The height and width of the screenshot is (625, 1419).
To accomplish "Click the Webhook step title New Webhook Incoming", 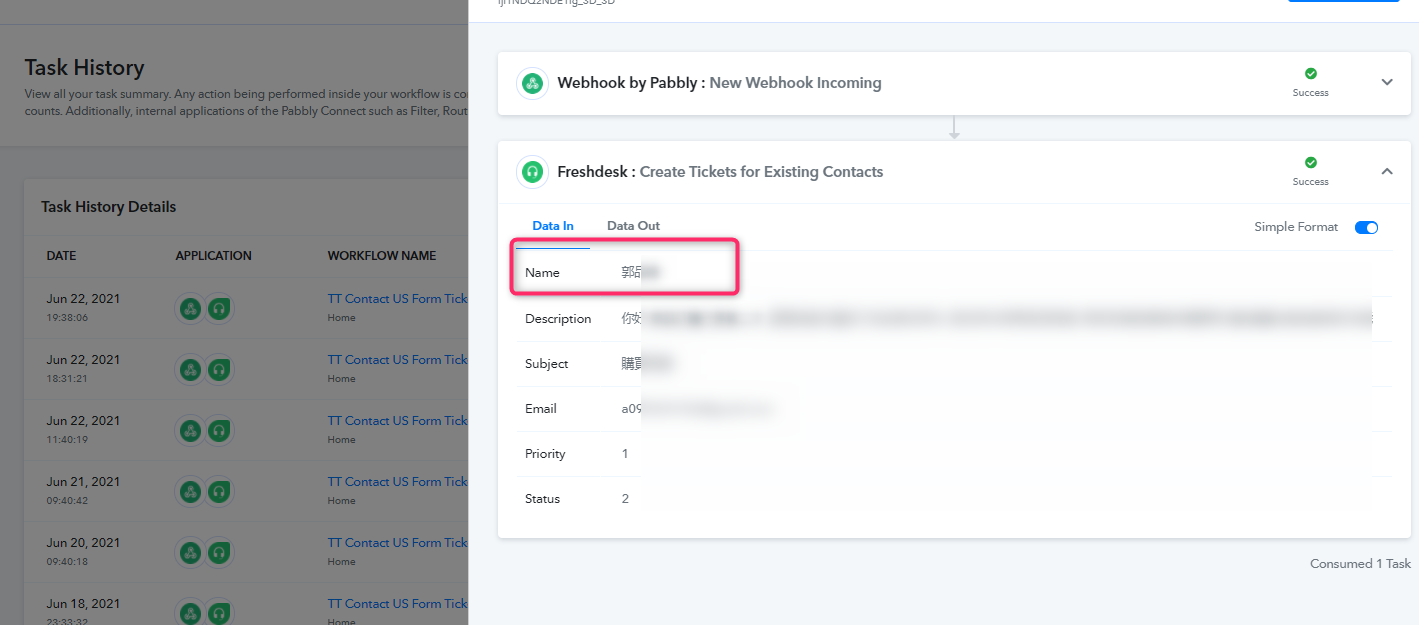I will (795, 83).
